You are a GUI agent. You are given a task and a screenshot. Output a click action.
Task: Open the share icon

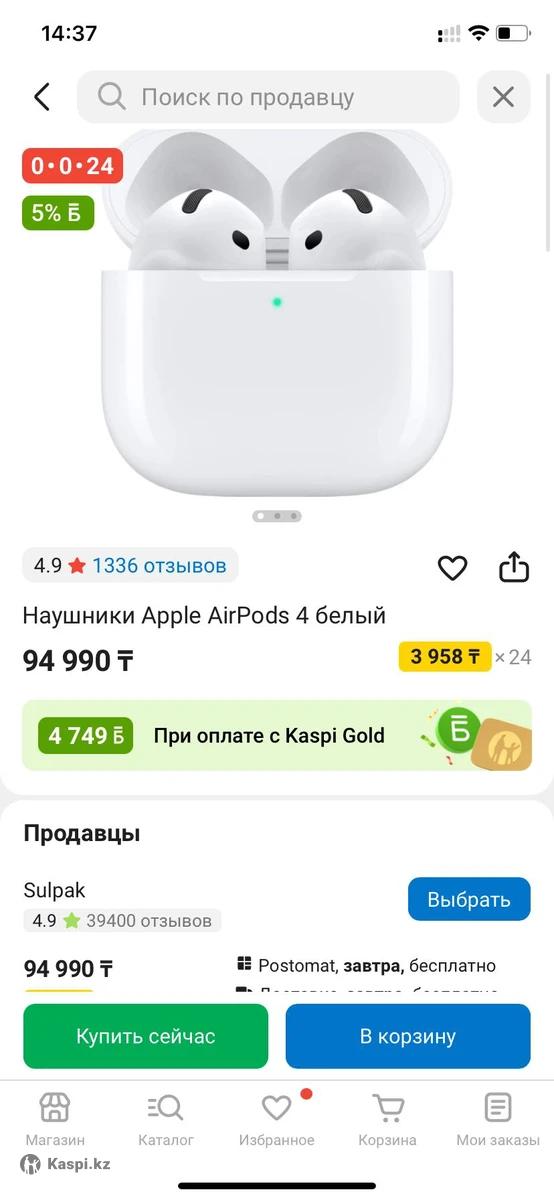(513, 566)
